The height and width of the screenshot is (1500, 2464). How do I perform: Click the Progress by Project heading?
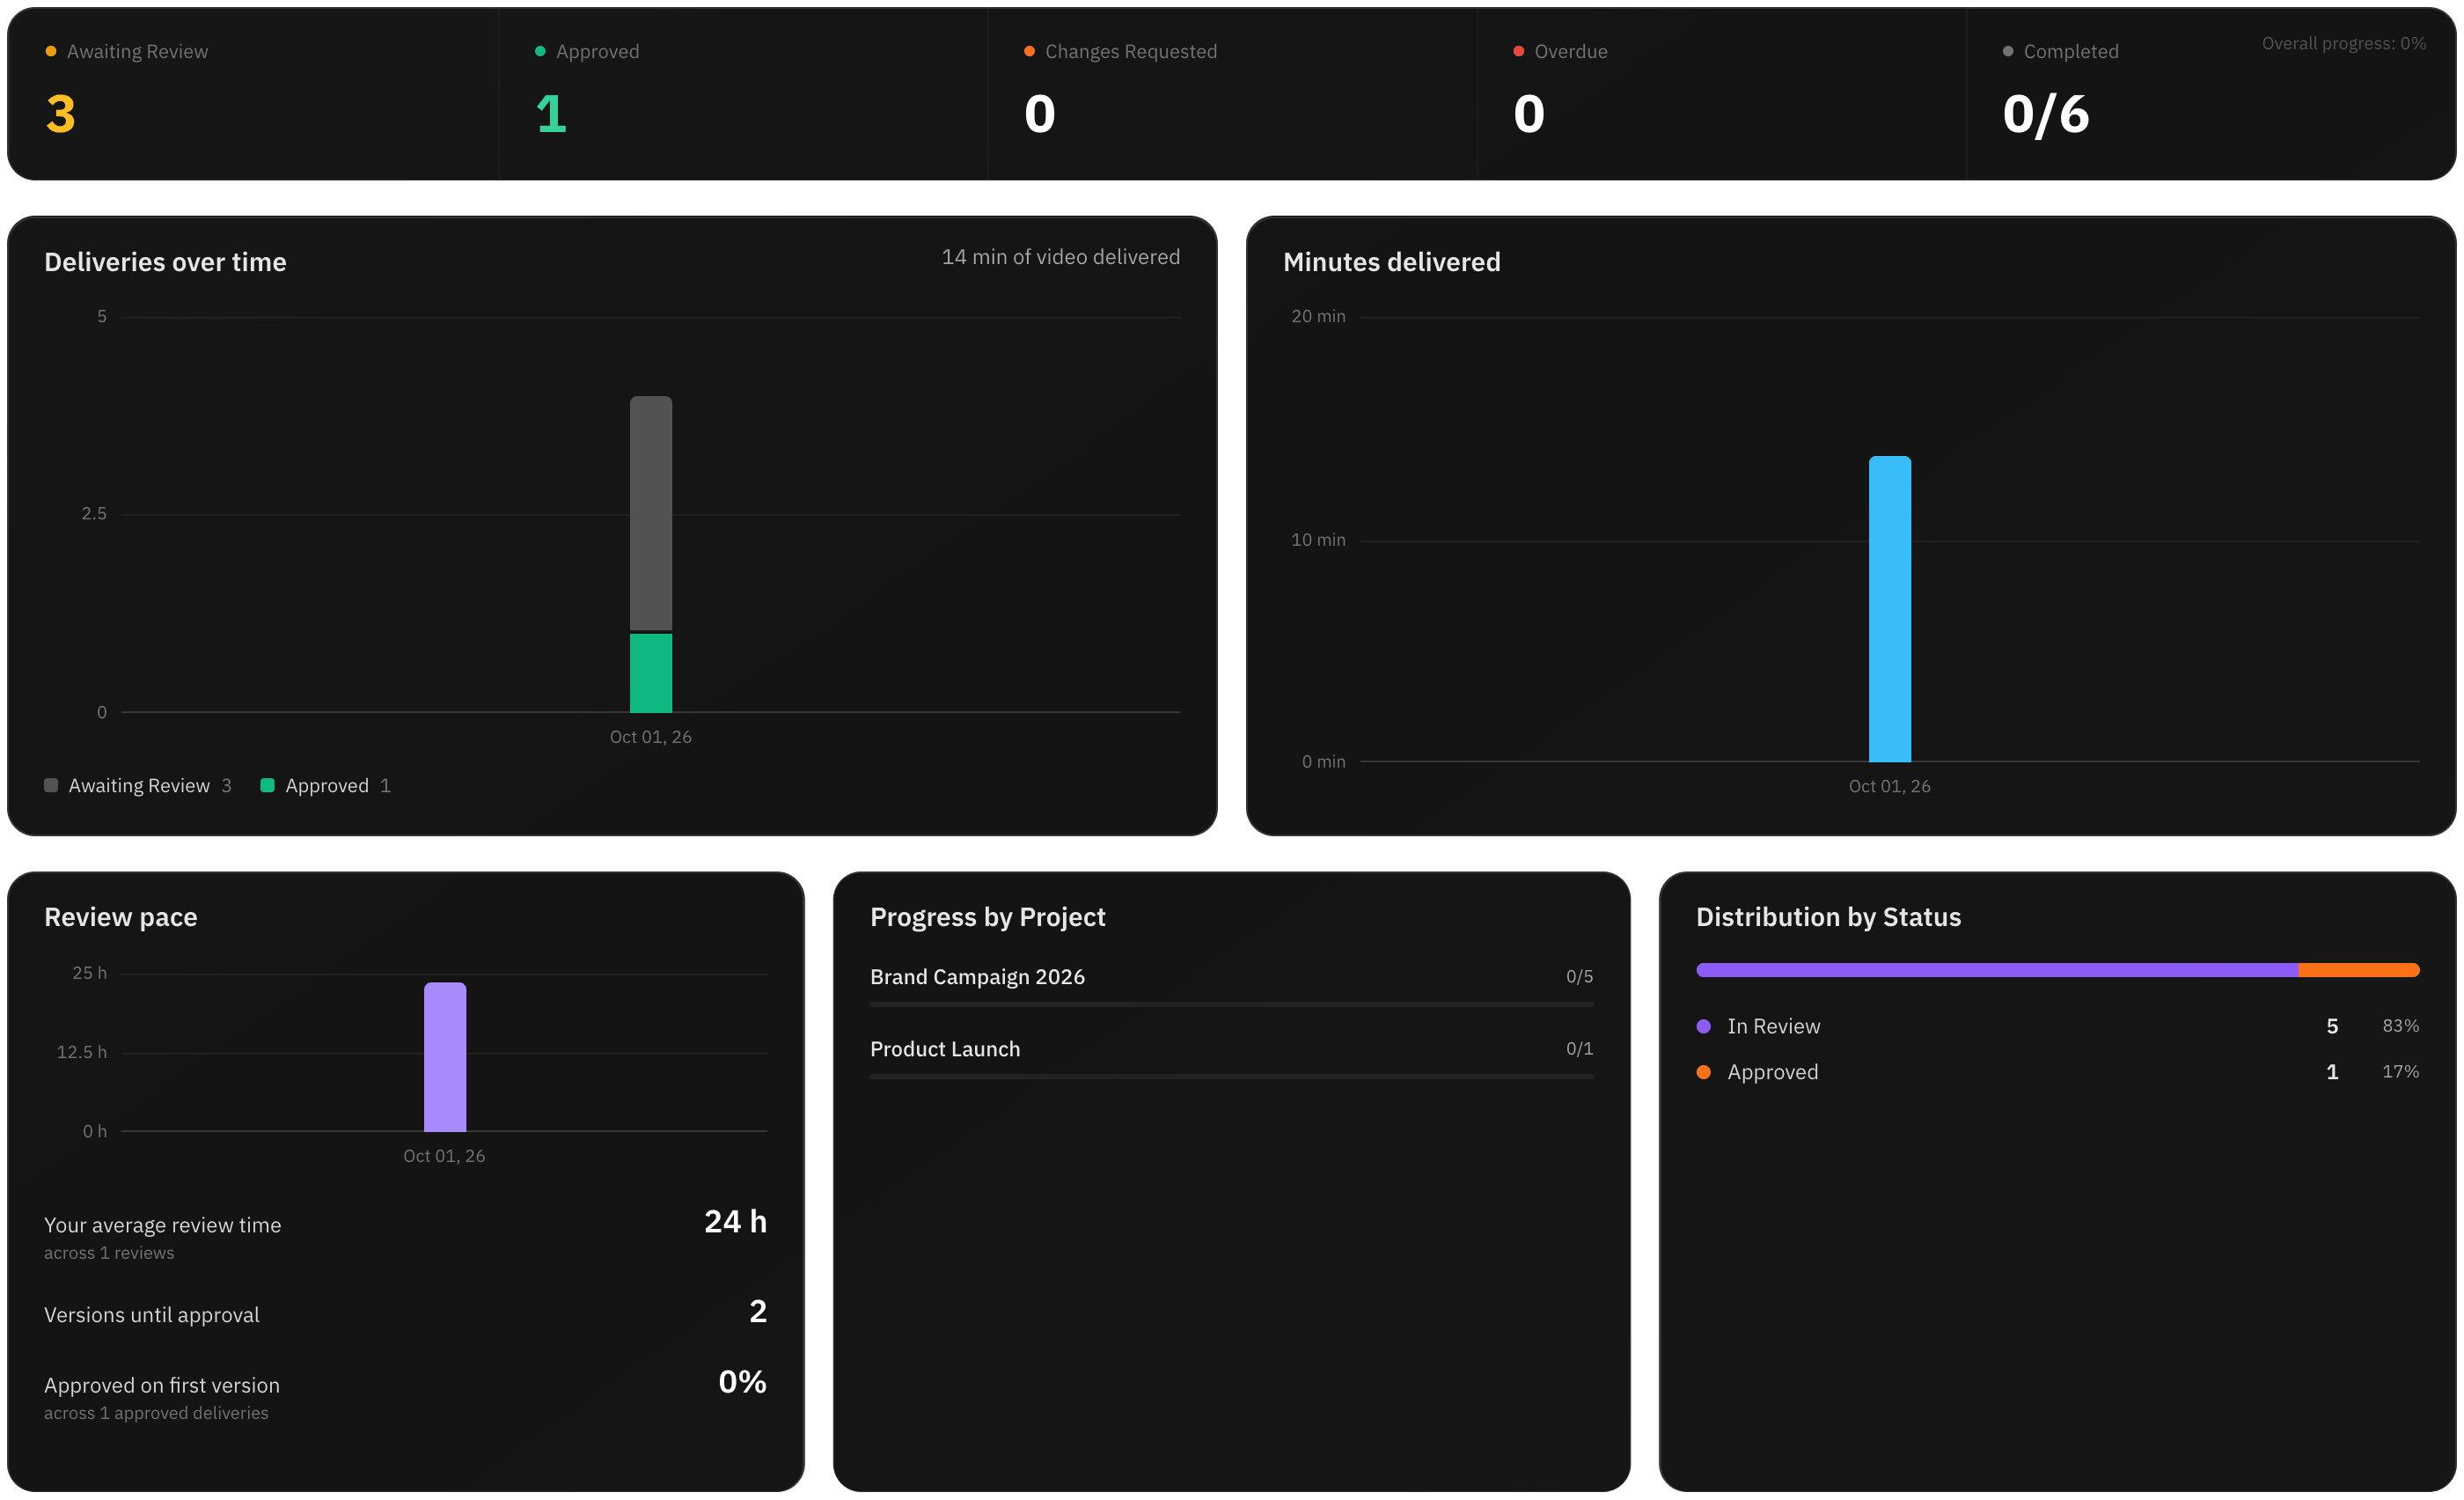[988, 917]
